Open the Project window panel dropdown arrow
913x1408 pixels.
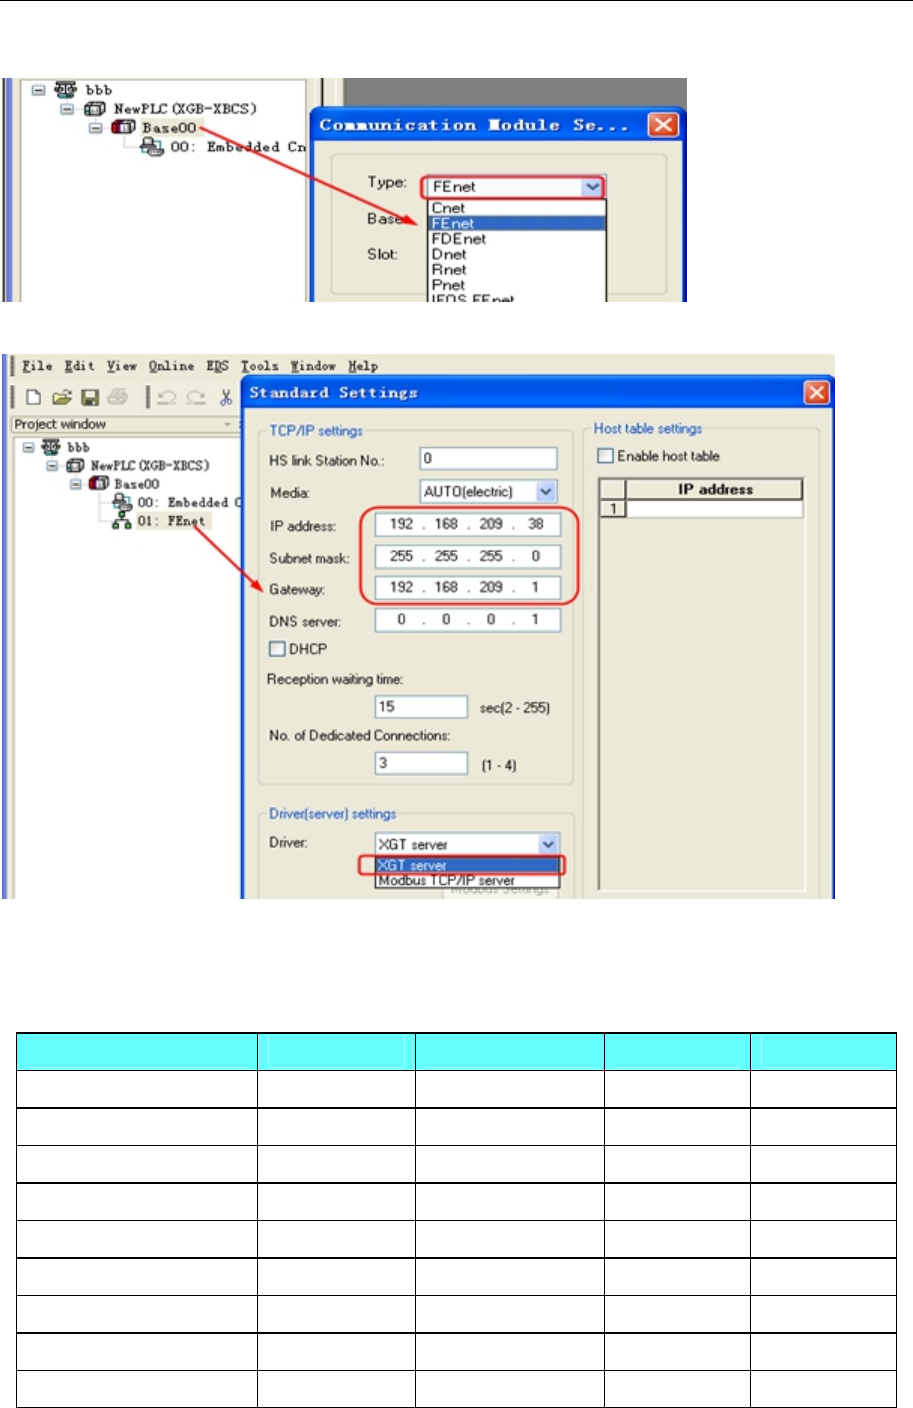tap(228, 424)
